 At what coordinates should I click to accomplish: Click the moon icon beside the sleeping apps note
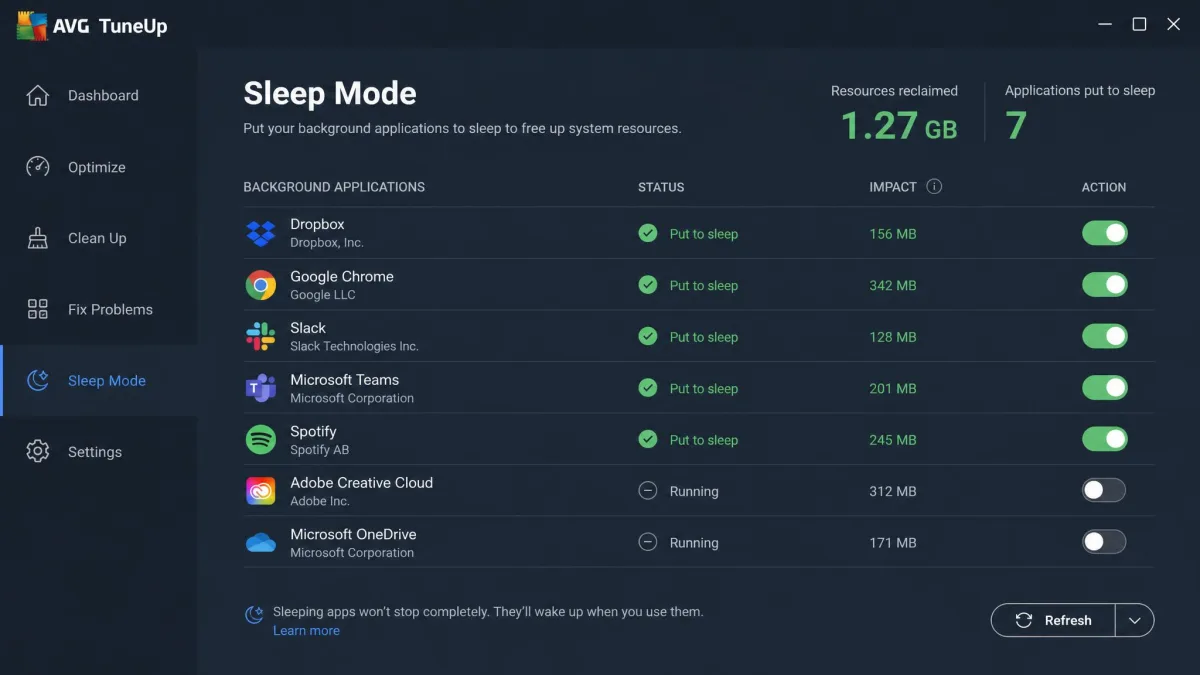255,614
